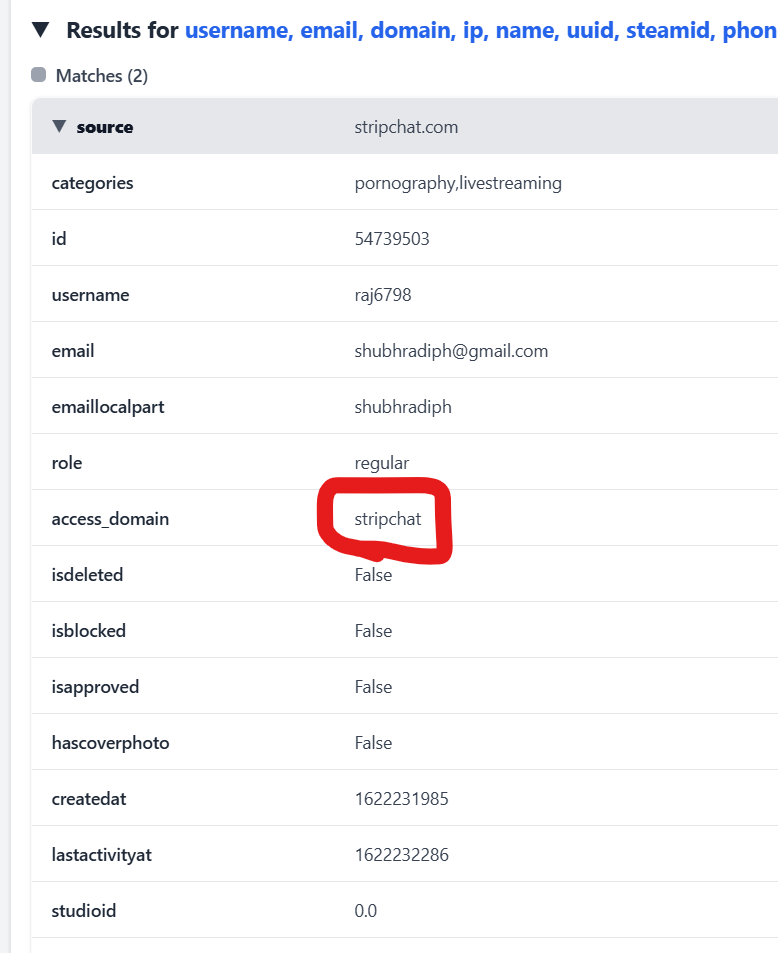The height and width of the screenshot is (953, 778).
Task: Click the stripchat.com source value
Action: pos(406,127)
